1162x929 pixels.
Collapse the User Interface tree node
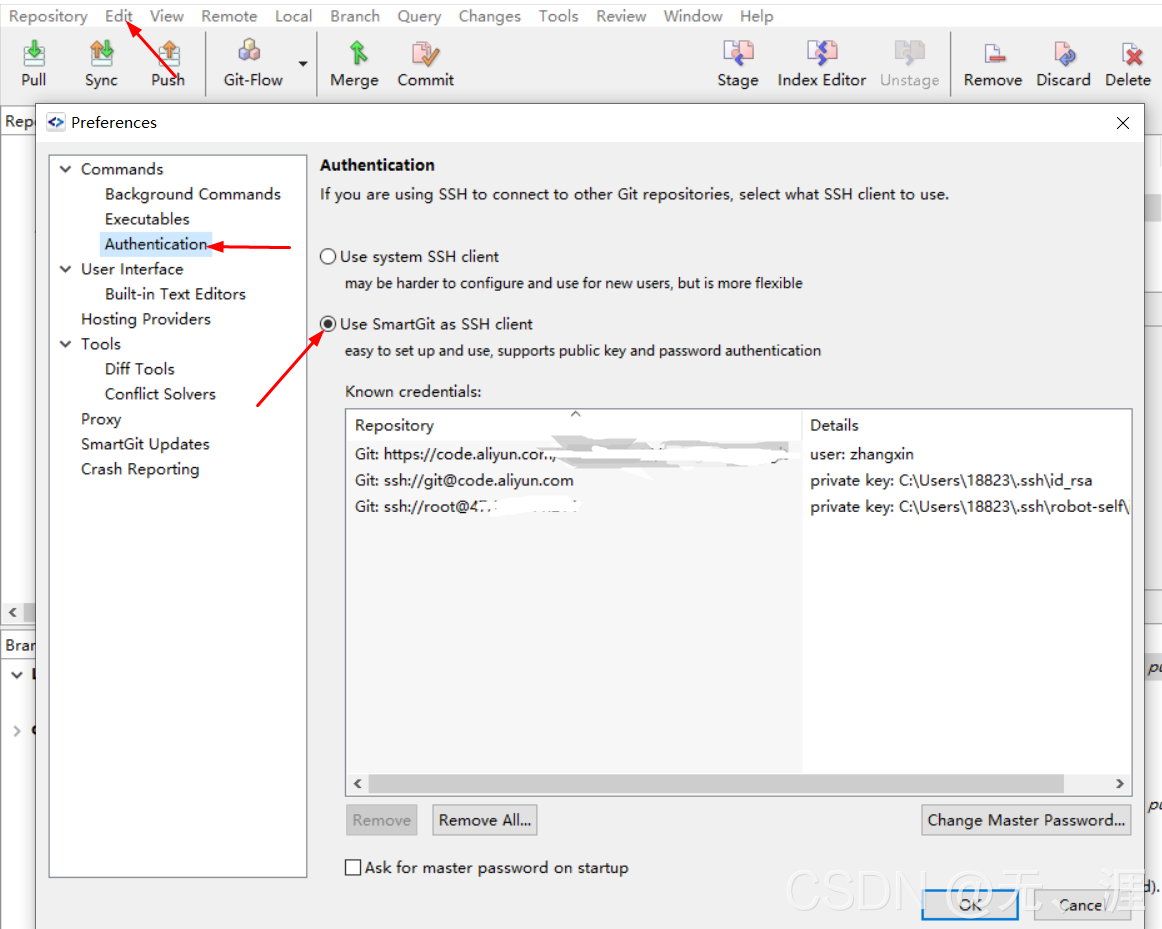(66, 269)
